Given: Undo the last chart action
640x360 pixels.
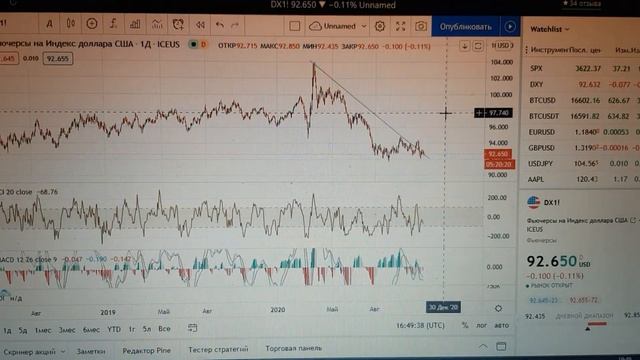Looking at the screenshot, I should tap(220, 25).
